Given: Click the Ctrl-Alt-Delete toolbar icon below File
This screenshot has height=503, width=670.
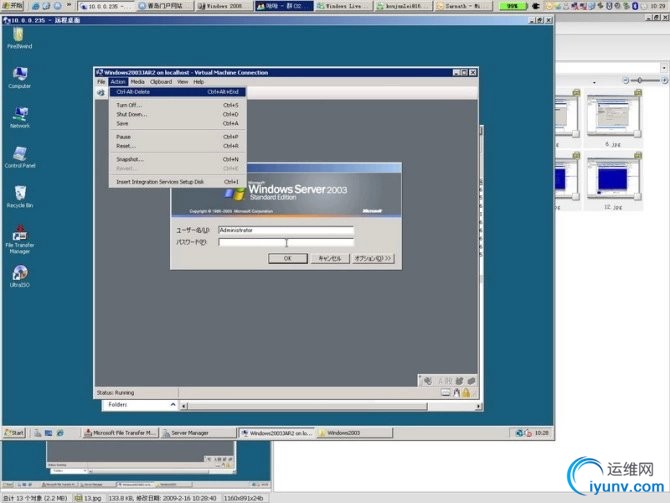Looking at the screenshot, I should tap(101, 92).
